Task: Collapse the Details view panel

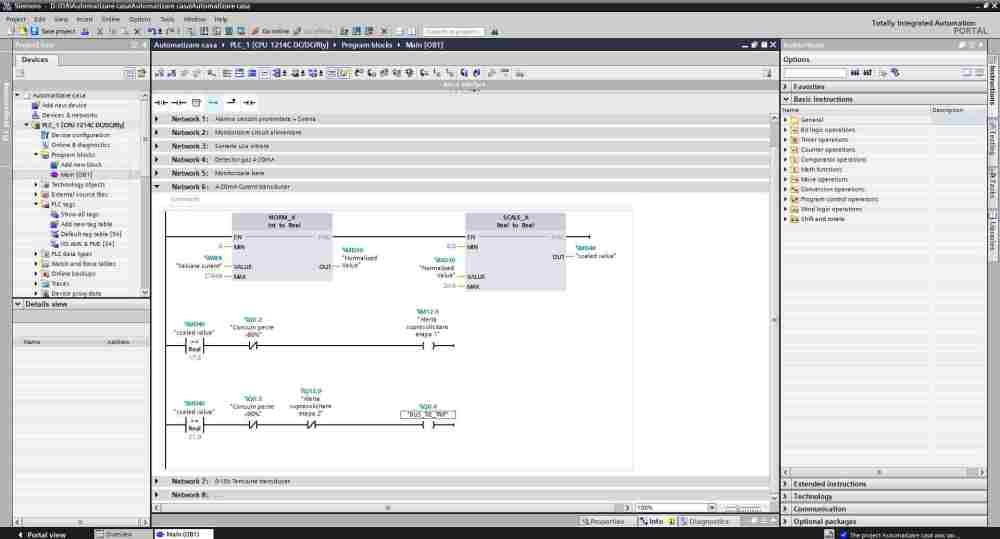Action: point(19,304)
